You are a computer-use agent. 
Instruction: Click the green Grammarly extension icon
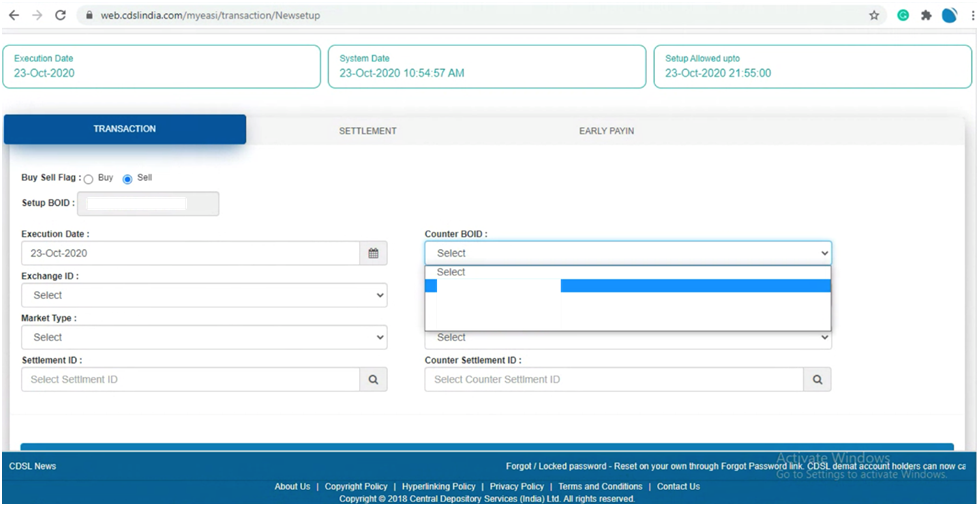click(x=903, y=16)
